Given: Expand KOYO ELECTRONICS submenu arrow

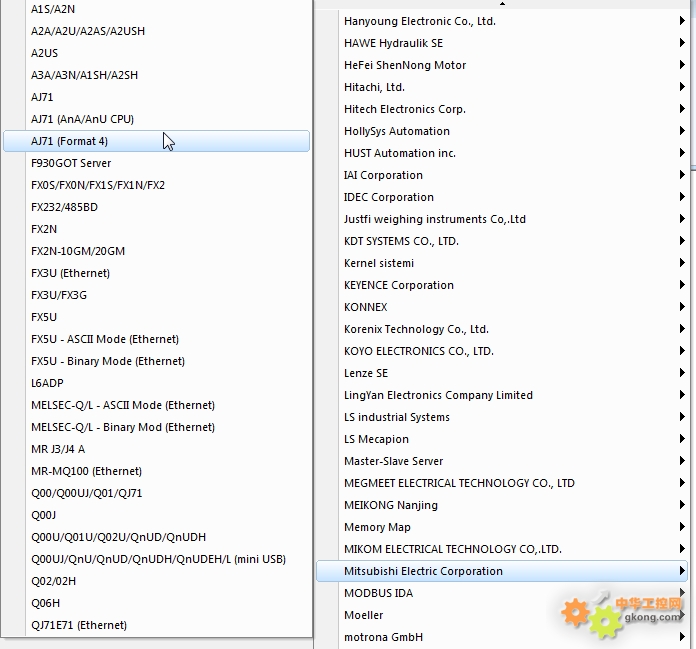Looking at the screenshot, I should pyautogui.click(x=682, y=351).
